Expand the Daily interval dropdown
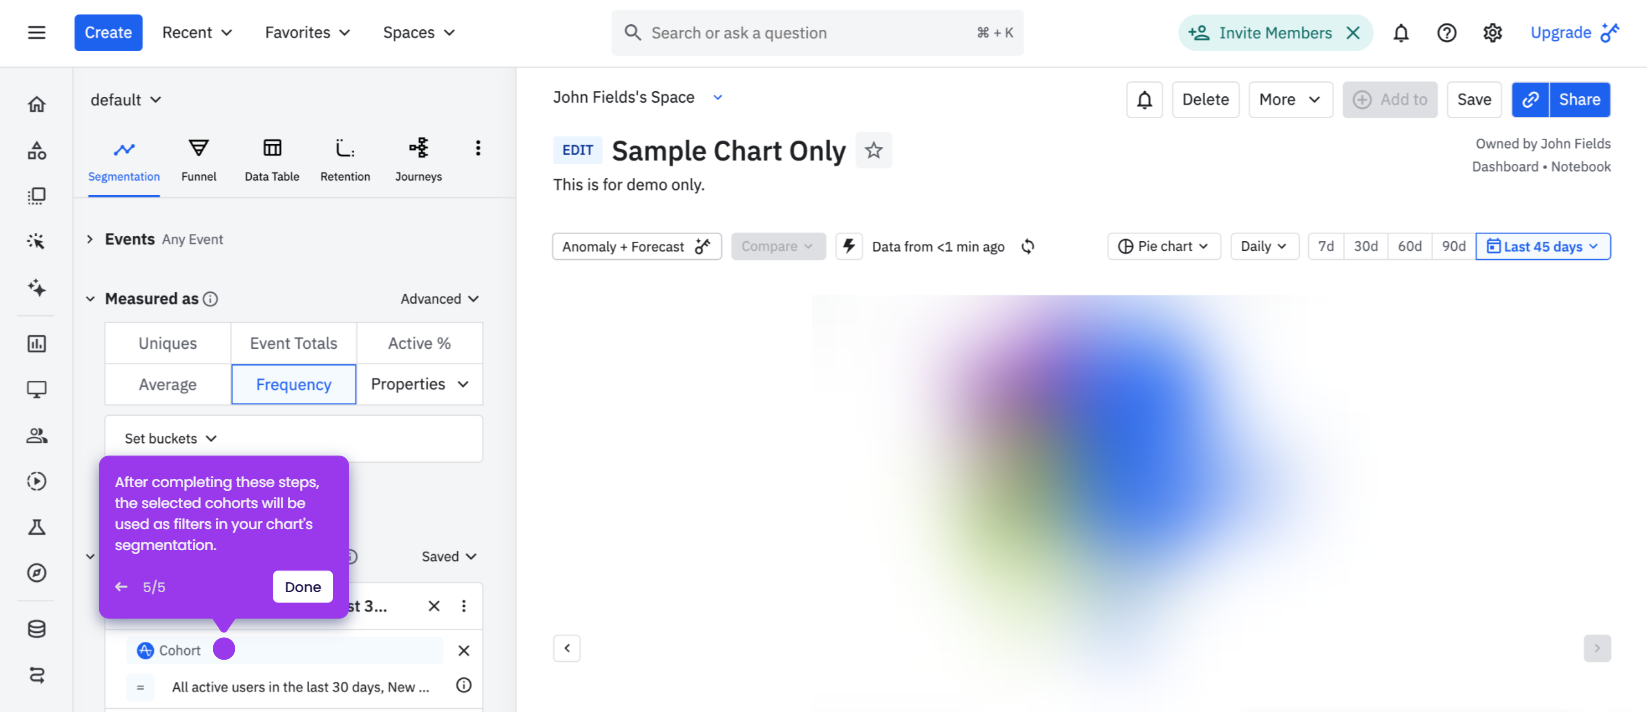Screen dimensions: 1647x712 [1265, 246]
